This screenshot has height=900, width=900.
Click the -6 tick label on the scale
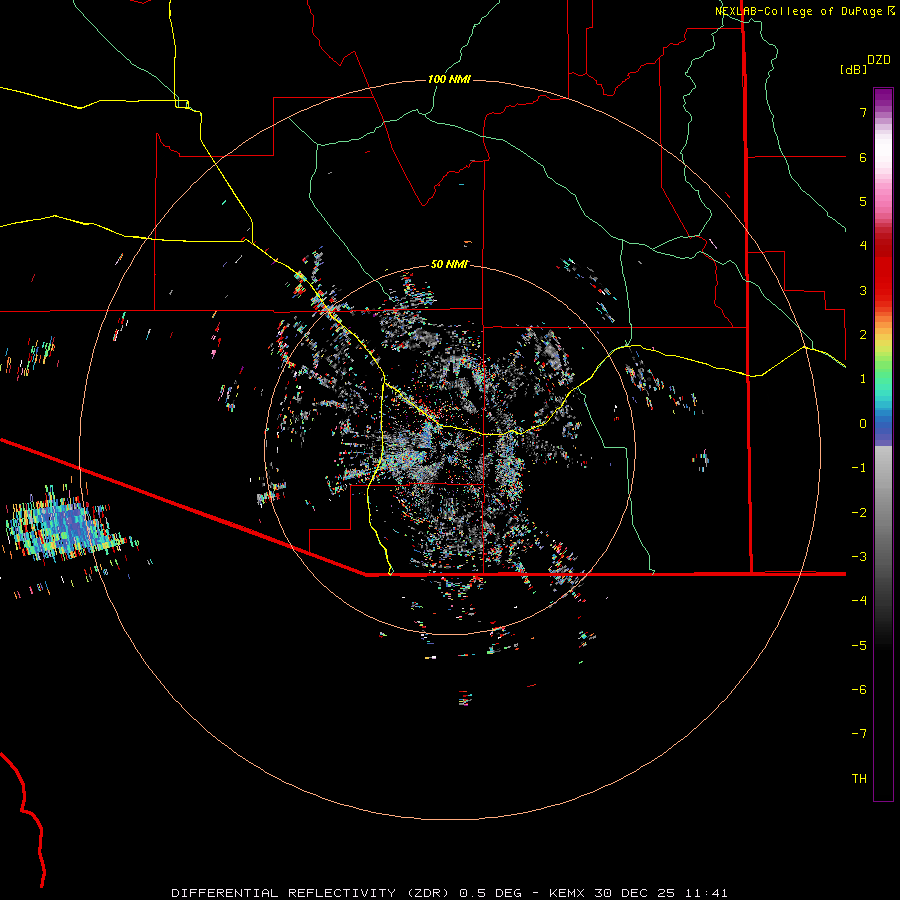[859, 690]
